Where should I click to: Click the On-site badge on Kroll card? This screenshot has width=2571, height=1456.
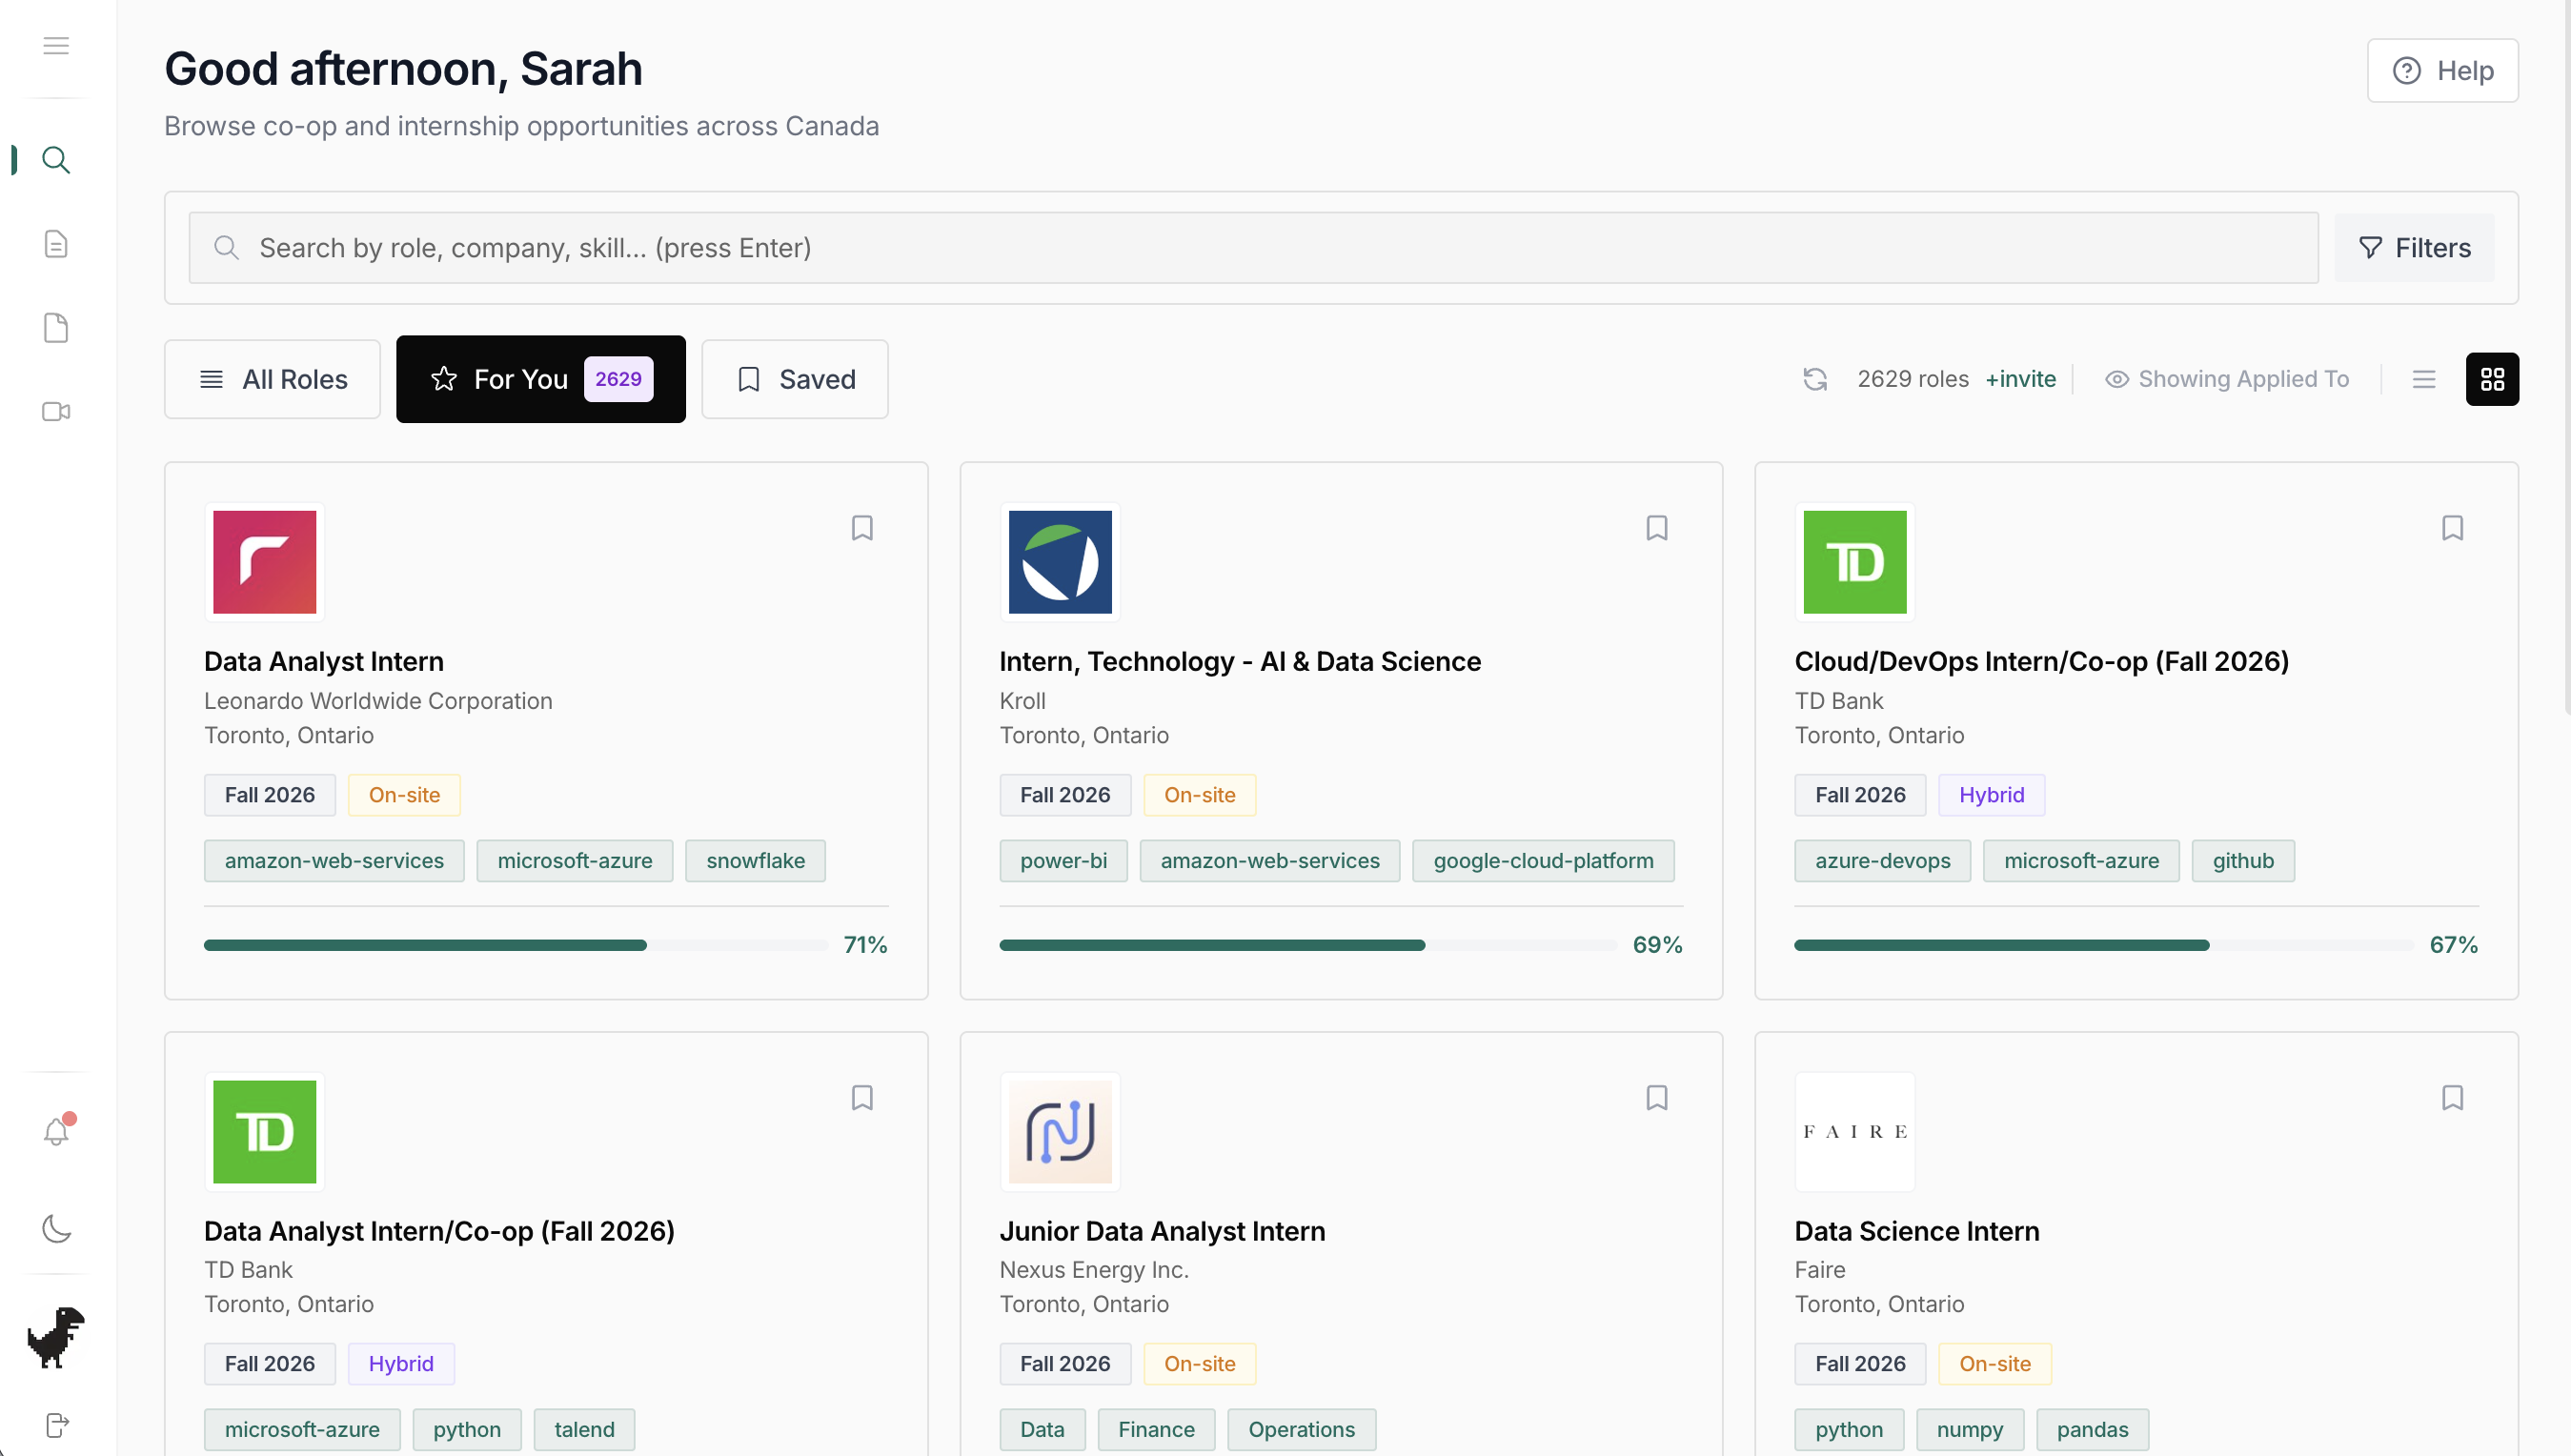(x=1199, y=795)
